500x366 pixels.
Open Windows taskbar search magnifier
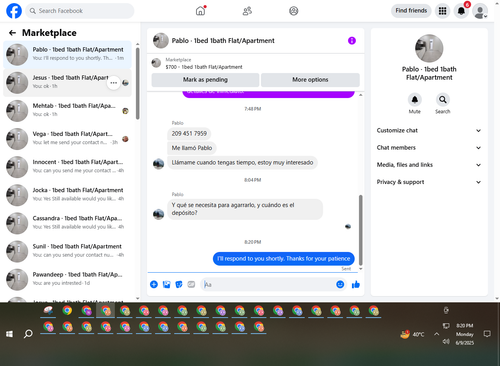point(28,334)
